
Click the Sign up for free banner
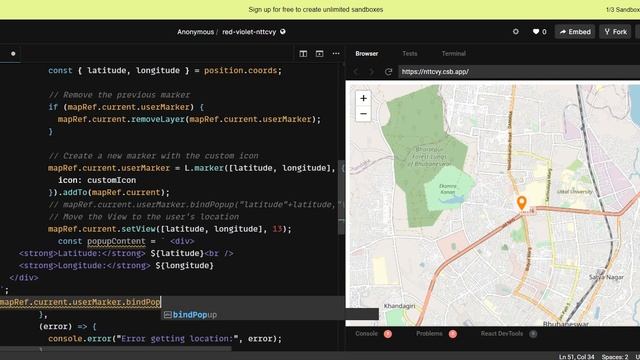coord(316,9)
